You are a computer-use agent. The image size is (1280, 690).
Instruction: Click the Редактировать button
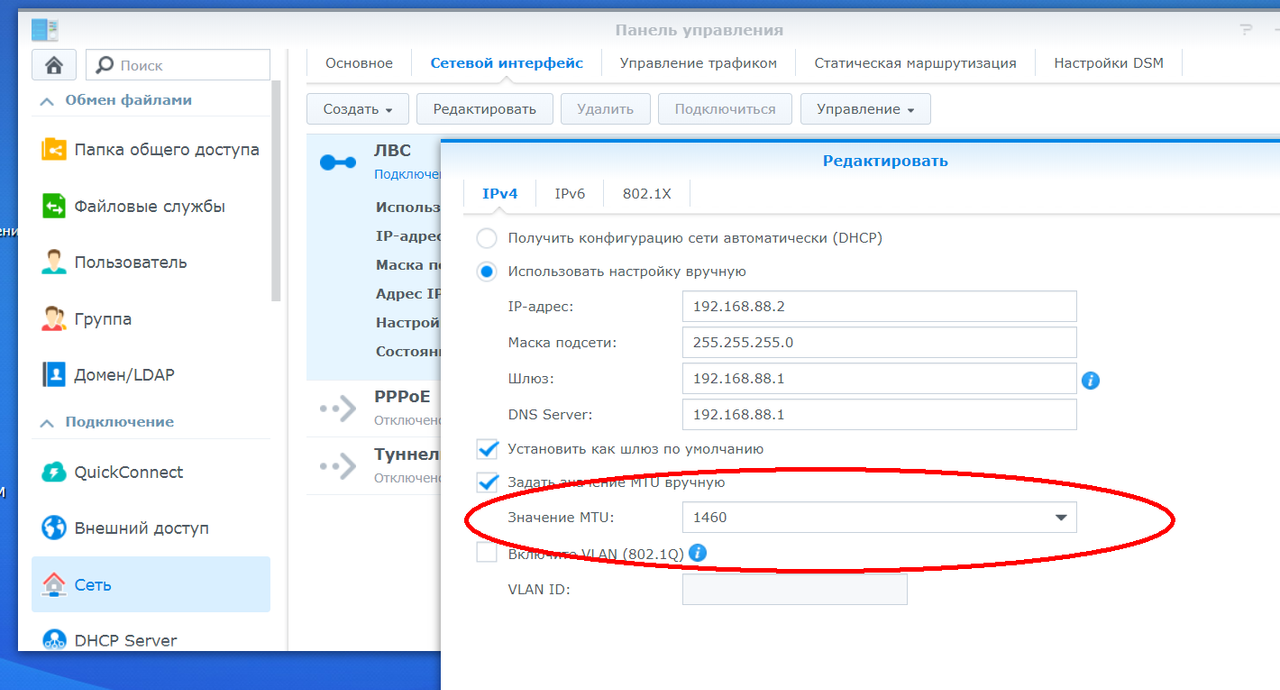tap(485, 109)
